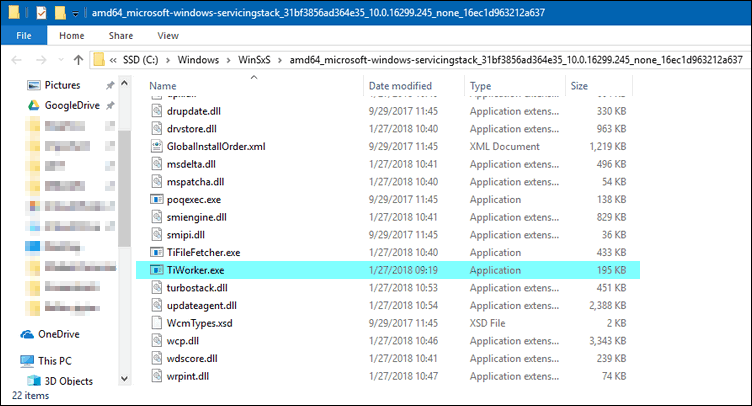Select the drvstore.dll file icon
Screen dimensions: 752x406
point(157,128)
